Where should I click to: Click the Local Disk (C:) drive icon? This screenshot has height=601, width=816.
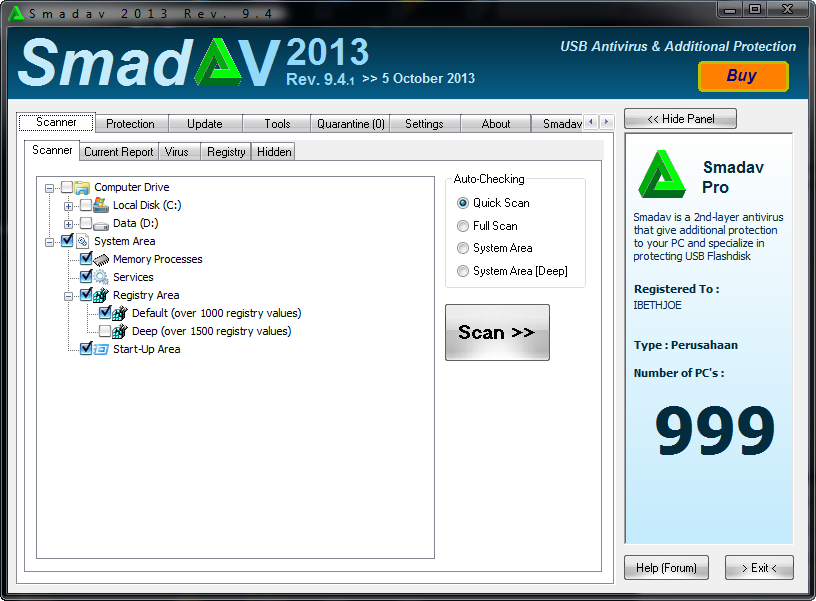(101, 205)
